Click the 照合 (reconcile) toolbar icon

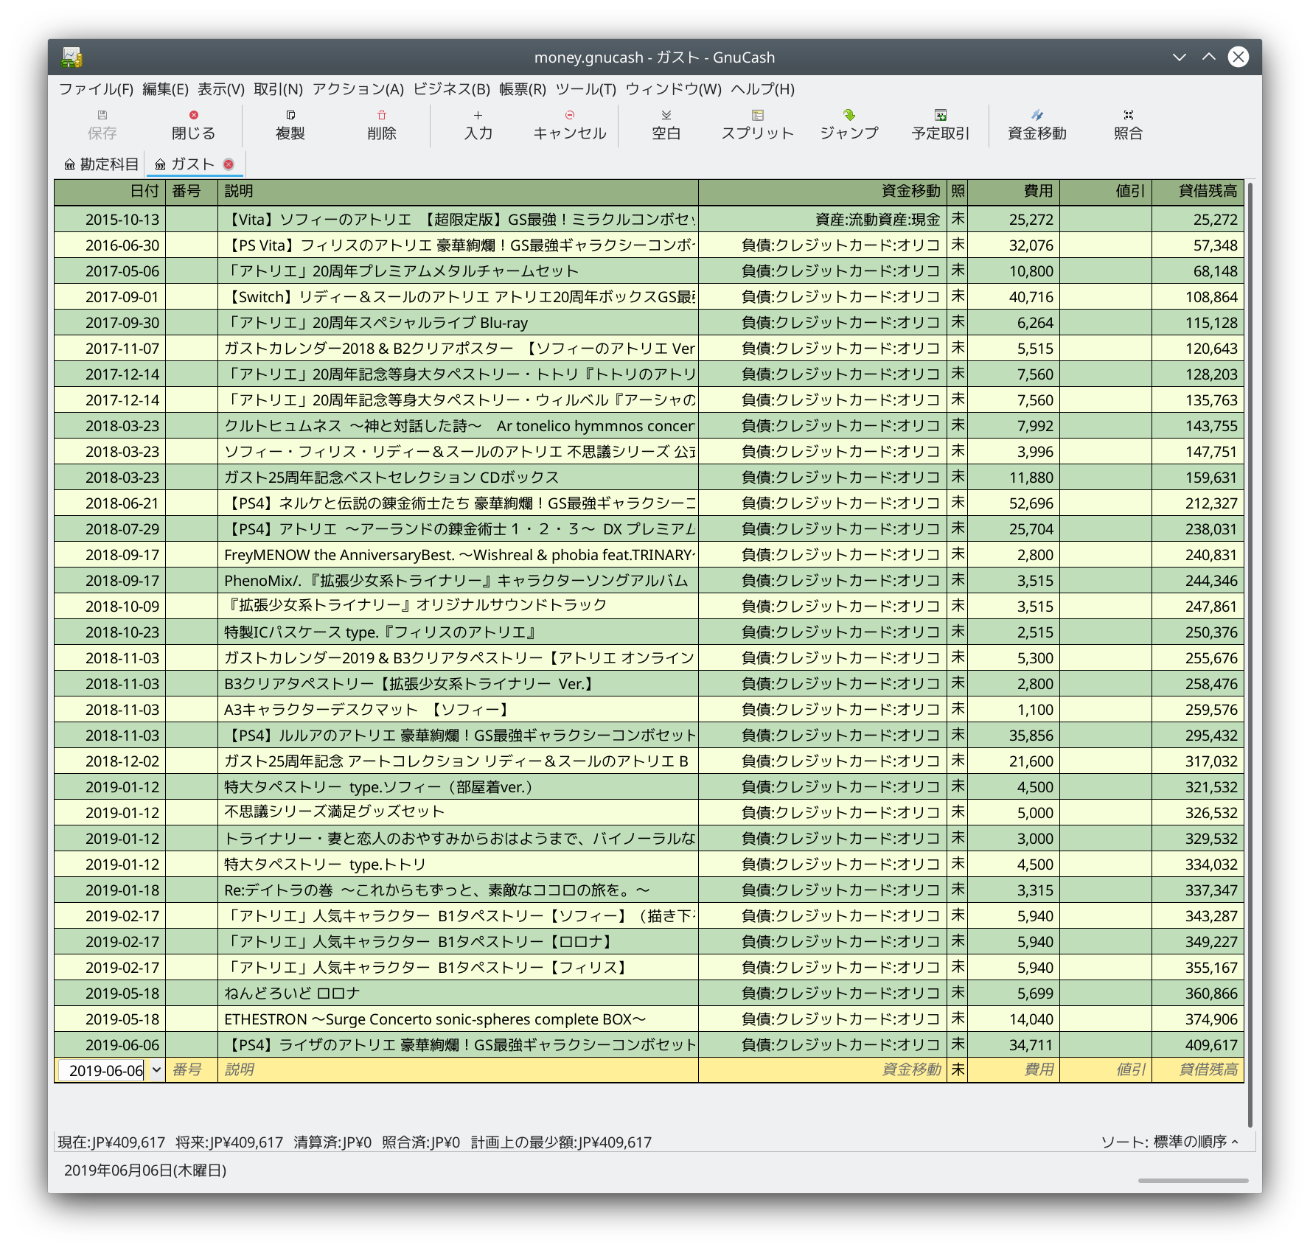[1128, 124]
